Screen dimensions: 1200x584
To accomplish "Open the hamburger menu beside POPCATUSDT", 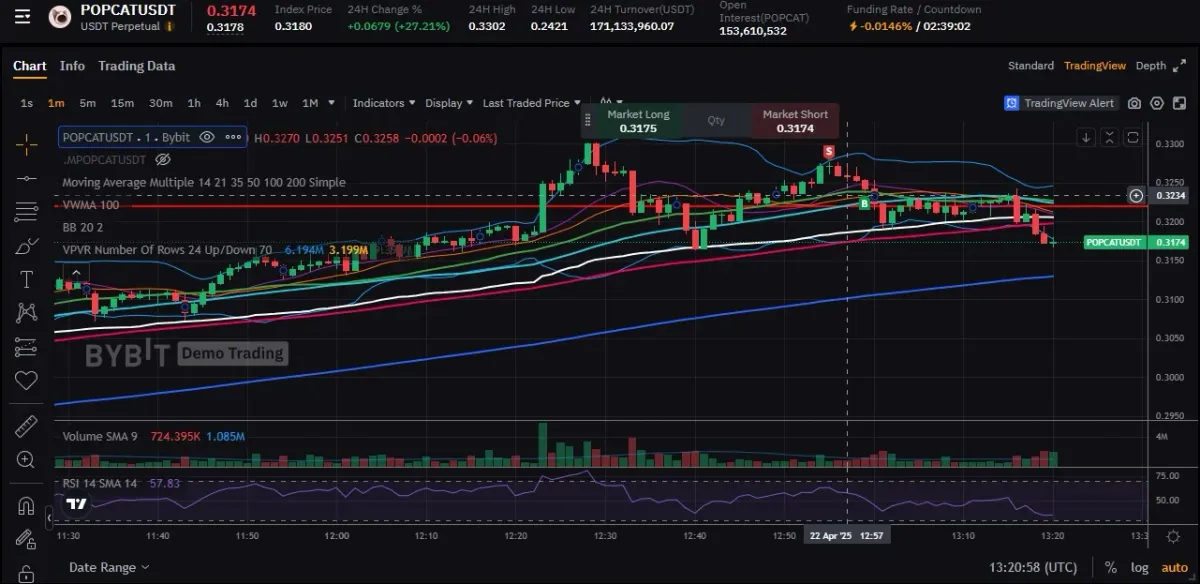I will pos(23,16).
